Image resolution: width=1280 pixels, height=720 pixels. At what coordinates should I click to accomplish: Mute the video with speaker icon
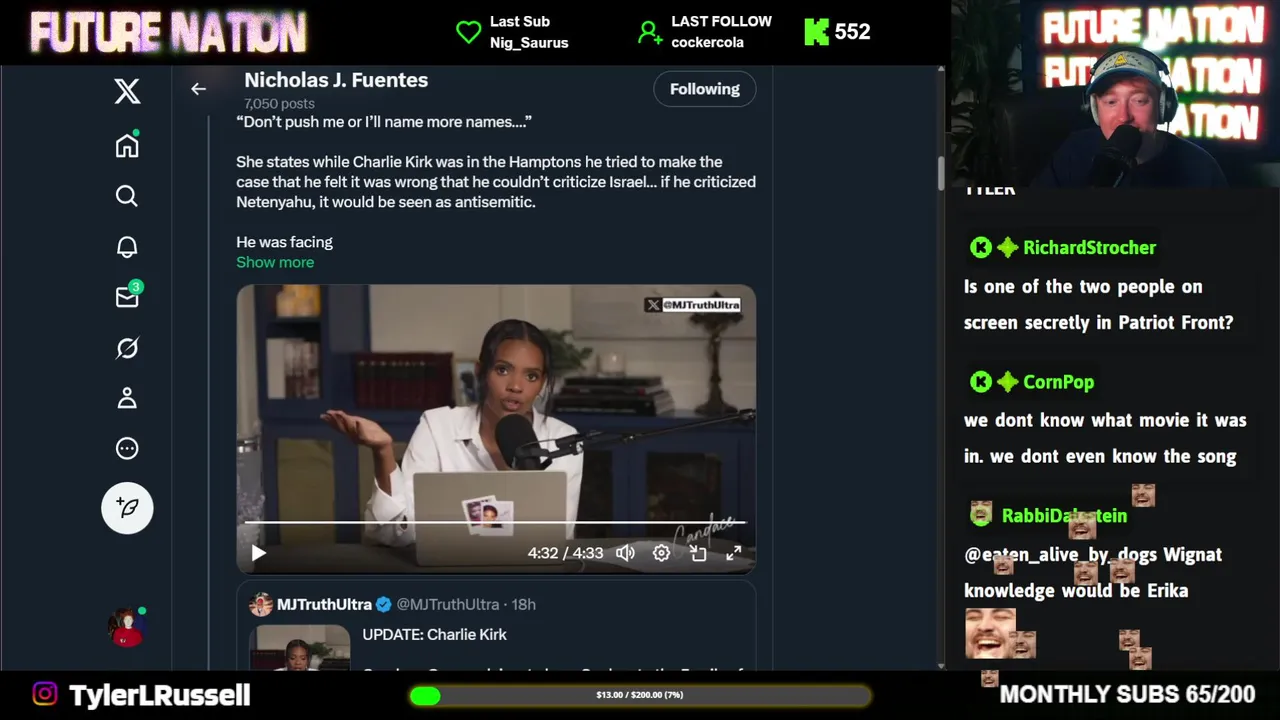[x=625, y=553]
